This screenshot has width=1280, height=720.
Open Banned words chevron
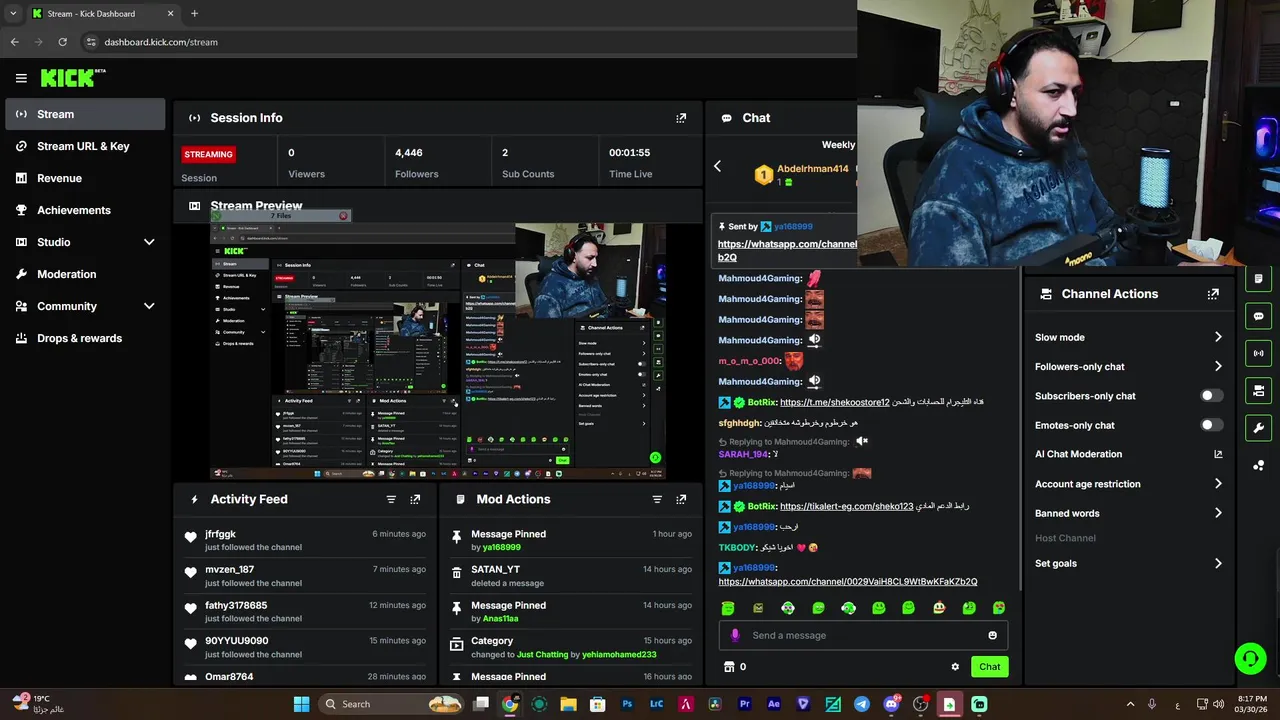(1218, 513)
